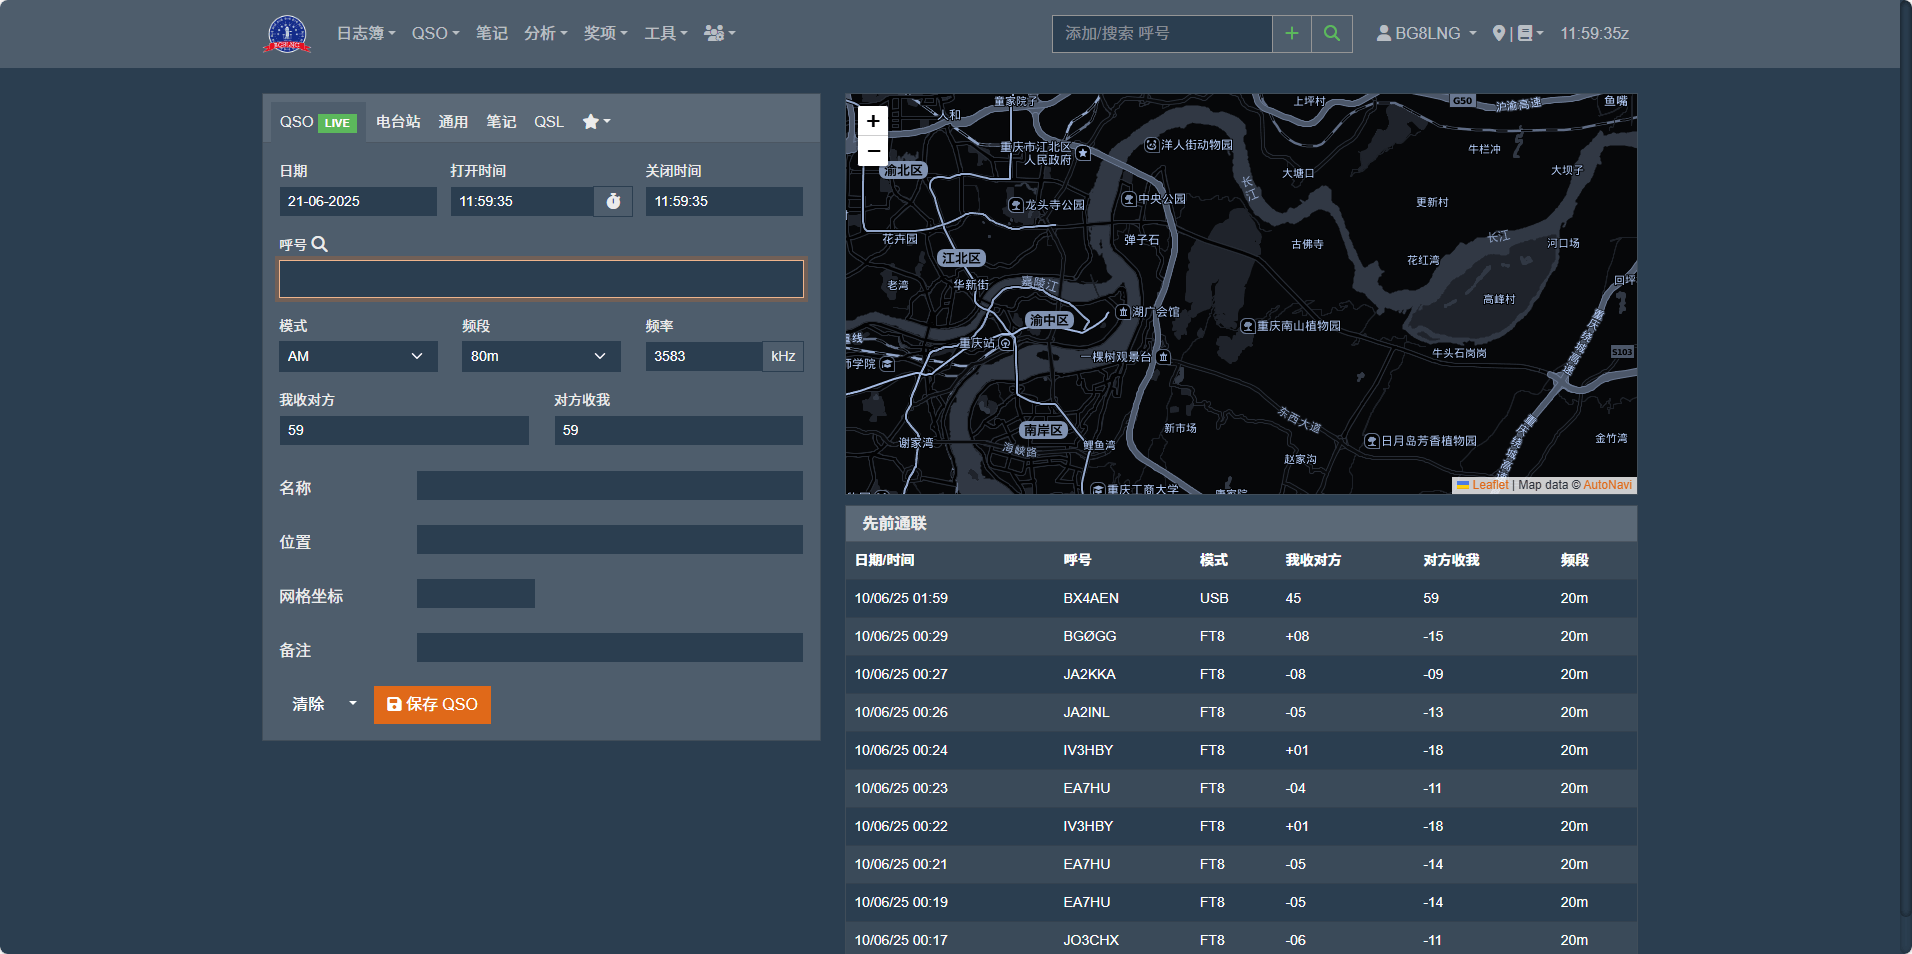Screen dimensions: 1912x954
Task: Open the mode dropdown showing AM
Action: (358, 356)
